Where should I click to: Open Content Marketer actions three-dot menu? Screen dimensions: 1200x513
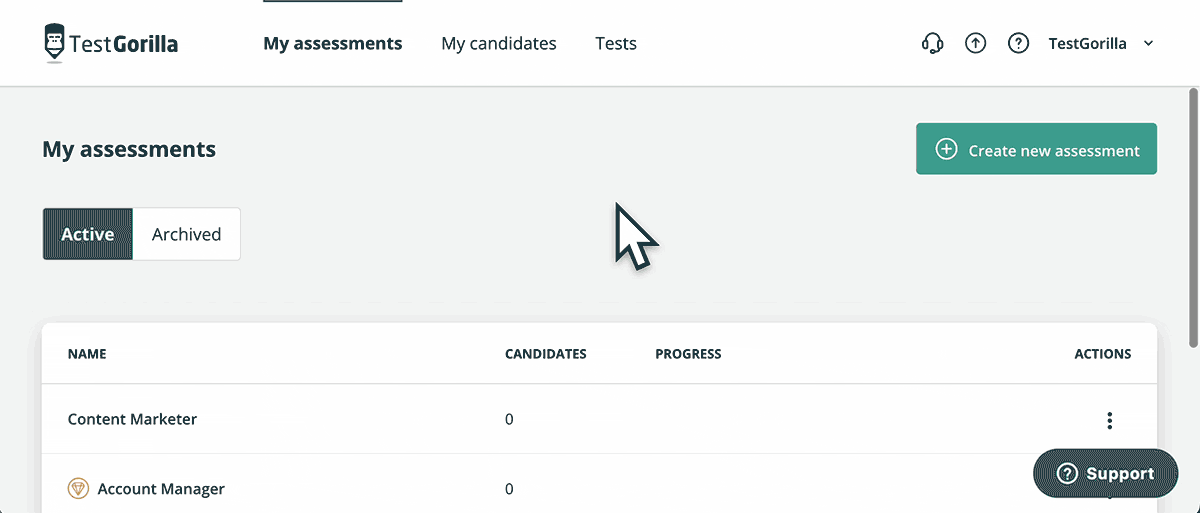(x=1109, y=420)
